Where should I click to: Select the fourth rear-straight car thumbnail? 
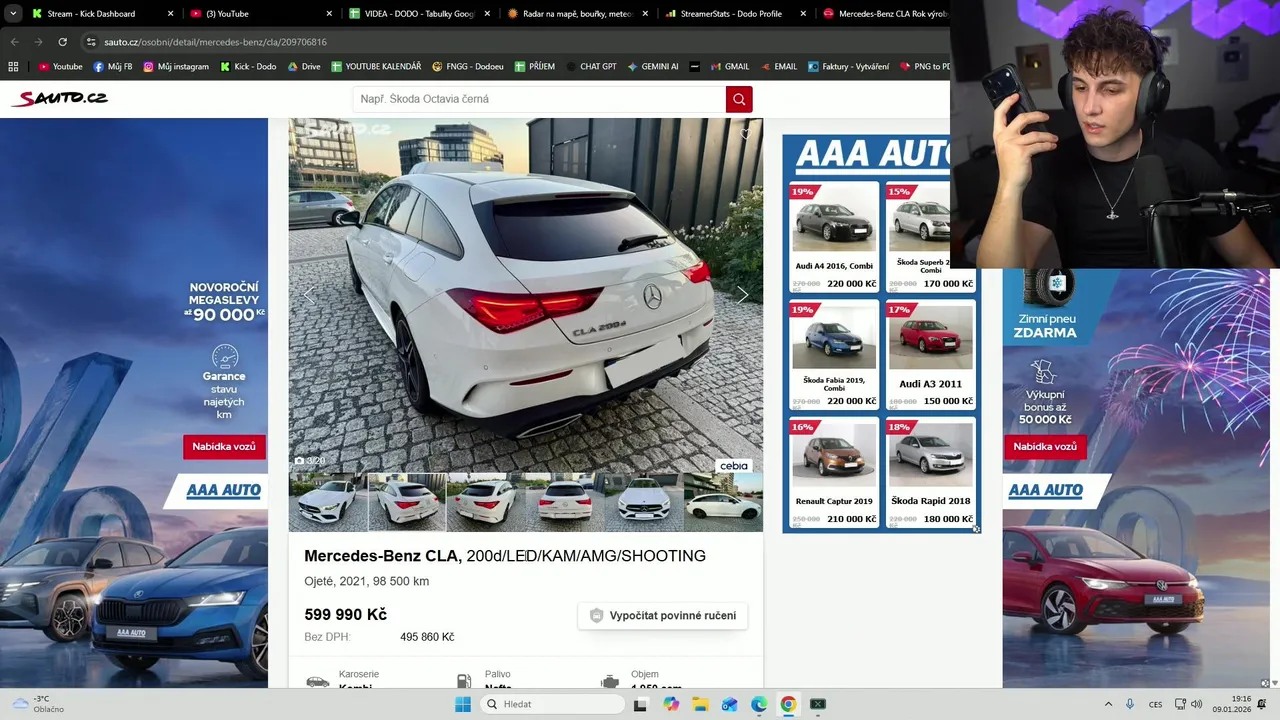tap(565, 502)
